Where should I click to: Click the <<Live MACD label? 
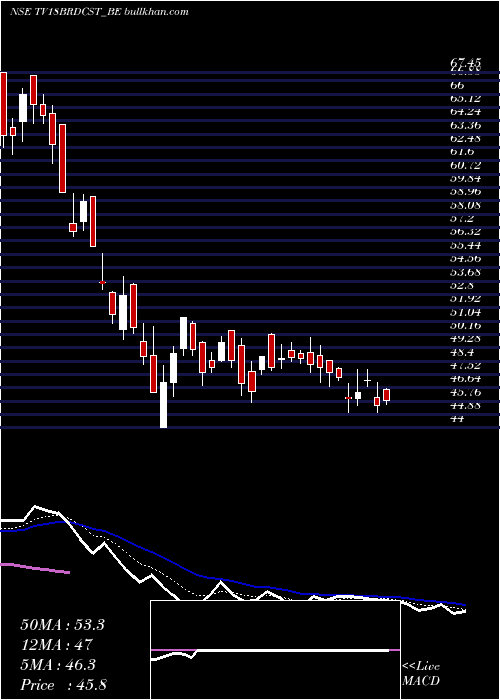pyautogui.click(x=421, y=674)
